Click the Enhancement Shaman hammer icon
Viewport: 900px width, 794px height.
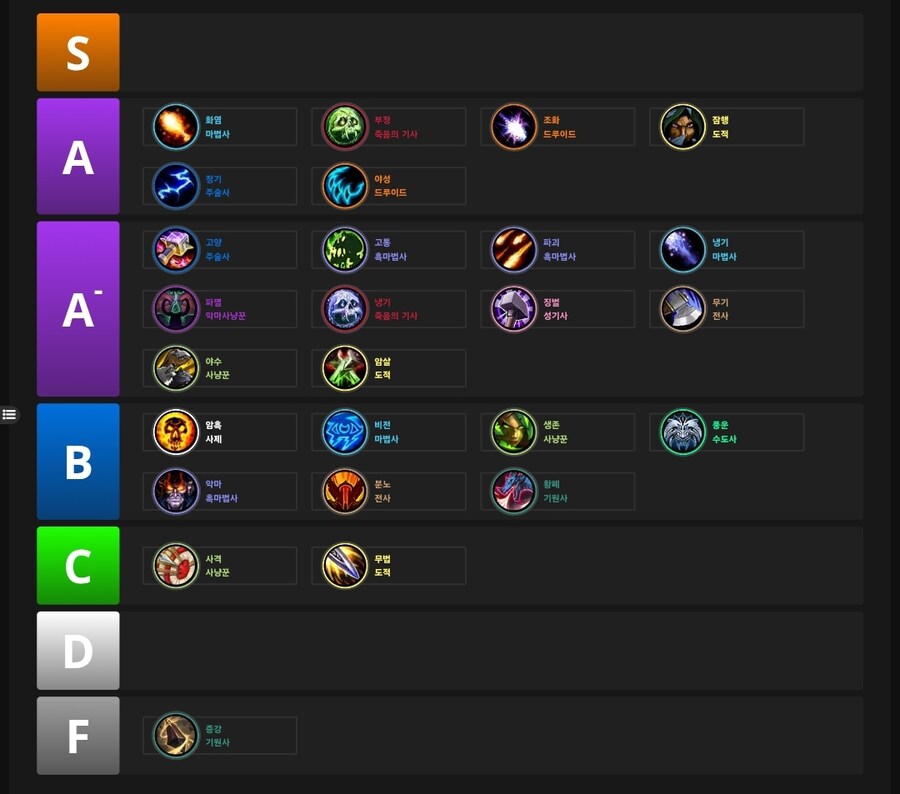click(x=176, y=249)
